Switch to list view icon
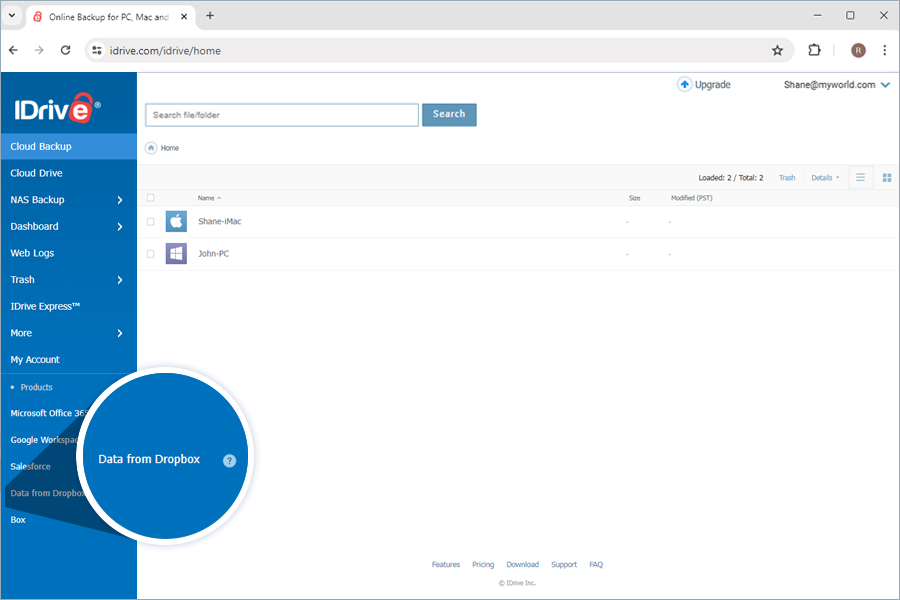 tap(860, 177)
